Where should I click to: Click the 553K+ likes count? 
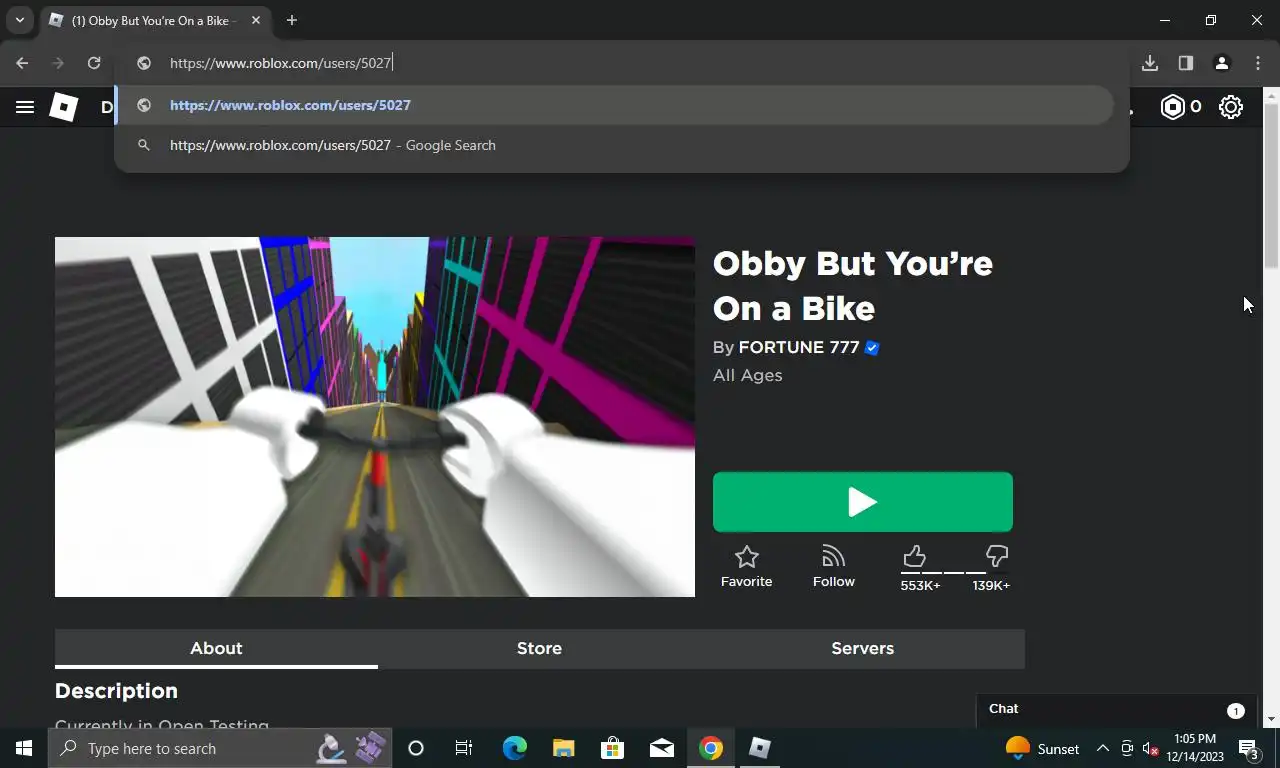[x=920, y=586]
